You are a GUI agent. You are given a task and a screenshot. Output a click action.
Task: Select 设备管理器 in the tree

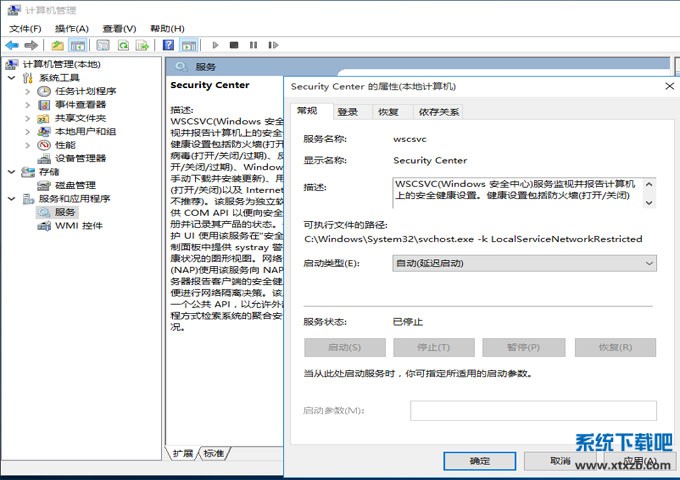click(x=80, y=158)
